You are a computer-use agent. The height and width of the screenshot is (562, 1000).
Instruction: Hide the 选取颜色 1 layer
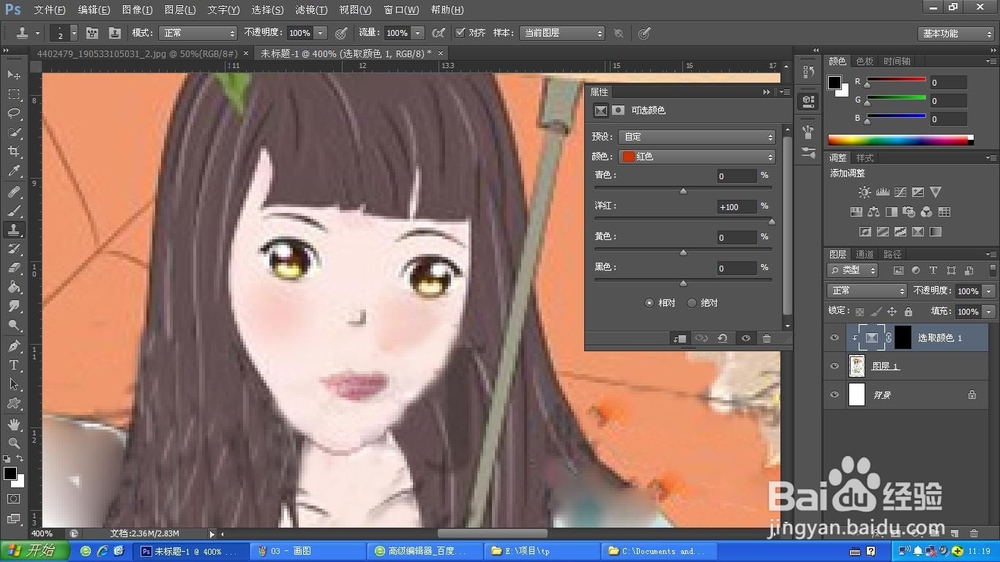pyautogui.click(x=834, y=338)
